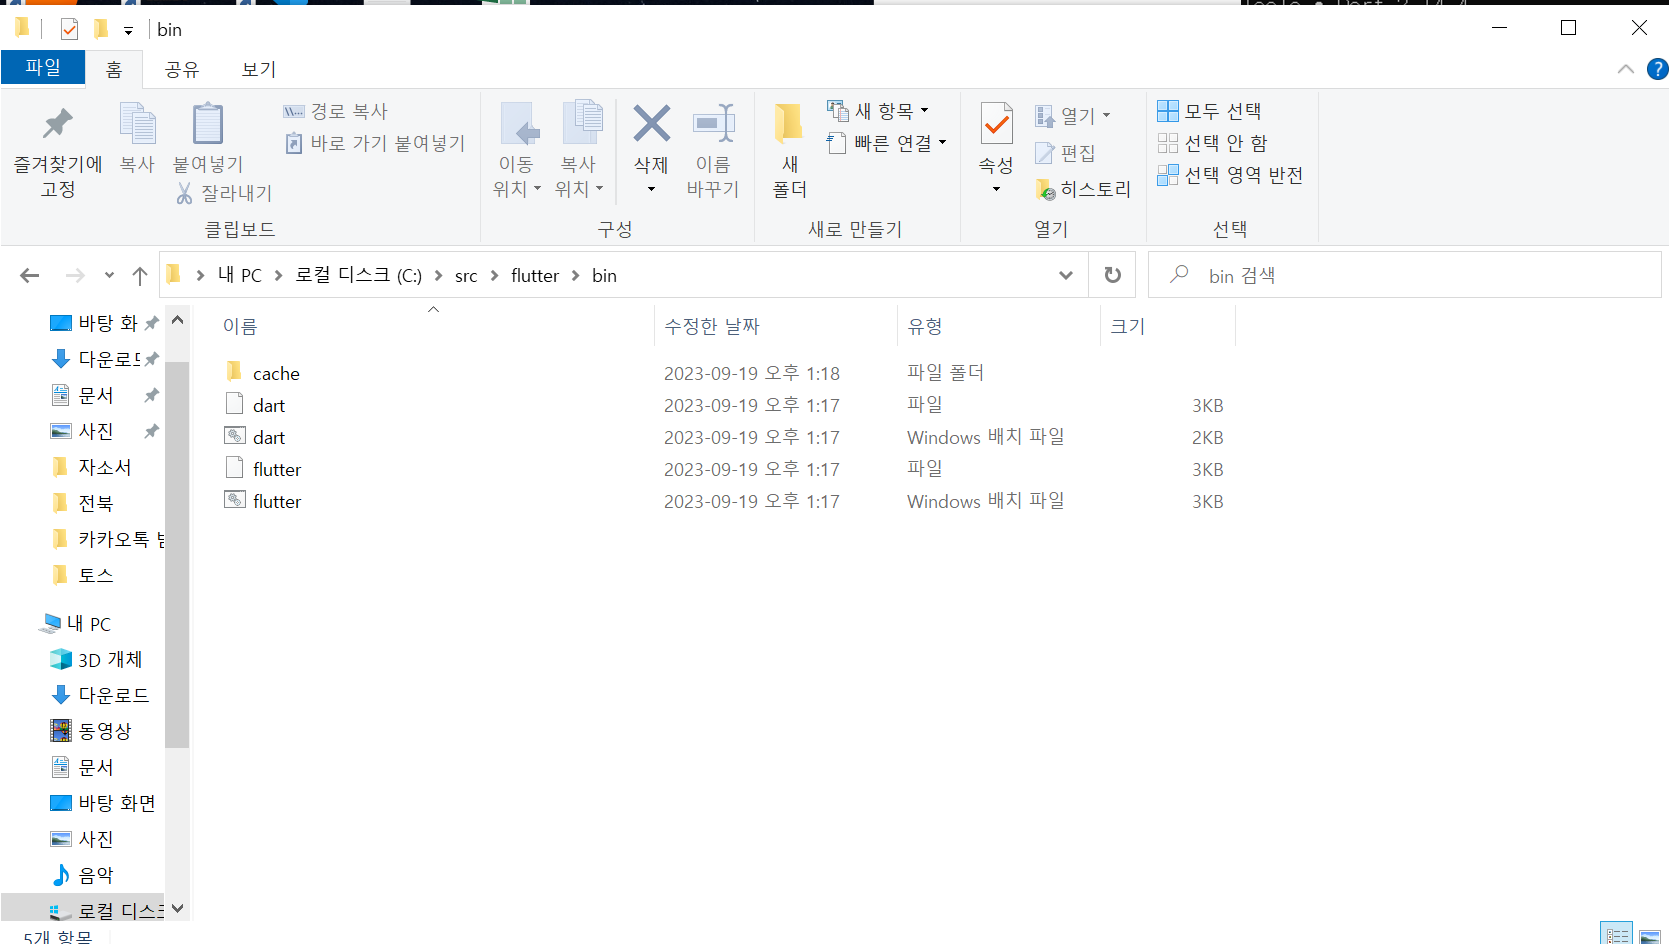Click the 속성 properties icon

(x=996, y=125)
